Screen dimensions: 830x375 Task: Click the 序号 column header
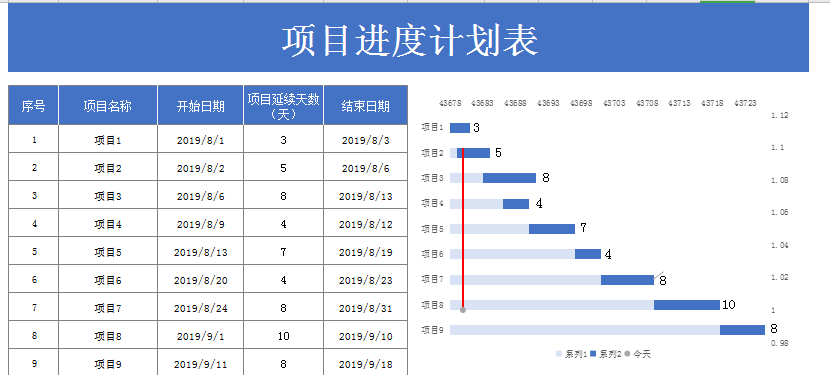click(x=33, y=105)
